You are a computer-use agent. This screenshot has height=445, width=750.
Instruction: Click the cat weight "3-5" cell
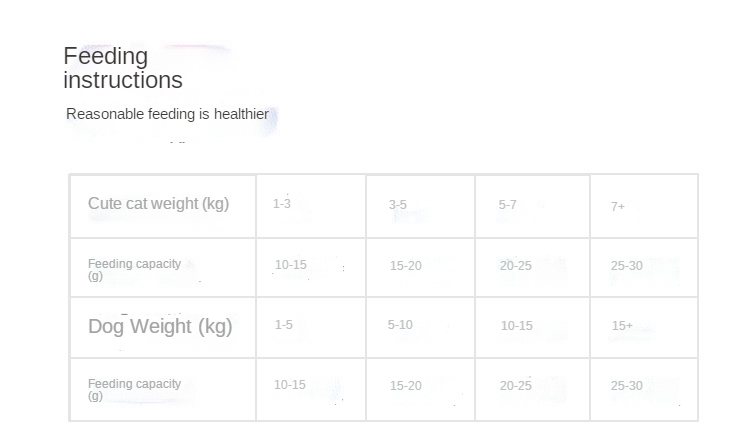click(398, 205)
